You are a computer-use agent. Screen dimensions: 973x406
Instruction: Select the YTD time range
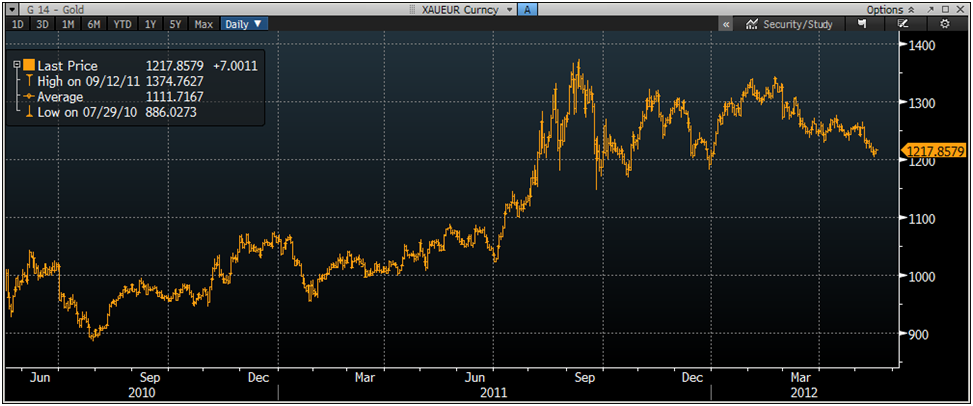pos(122,23)
